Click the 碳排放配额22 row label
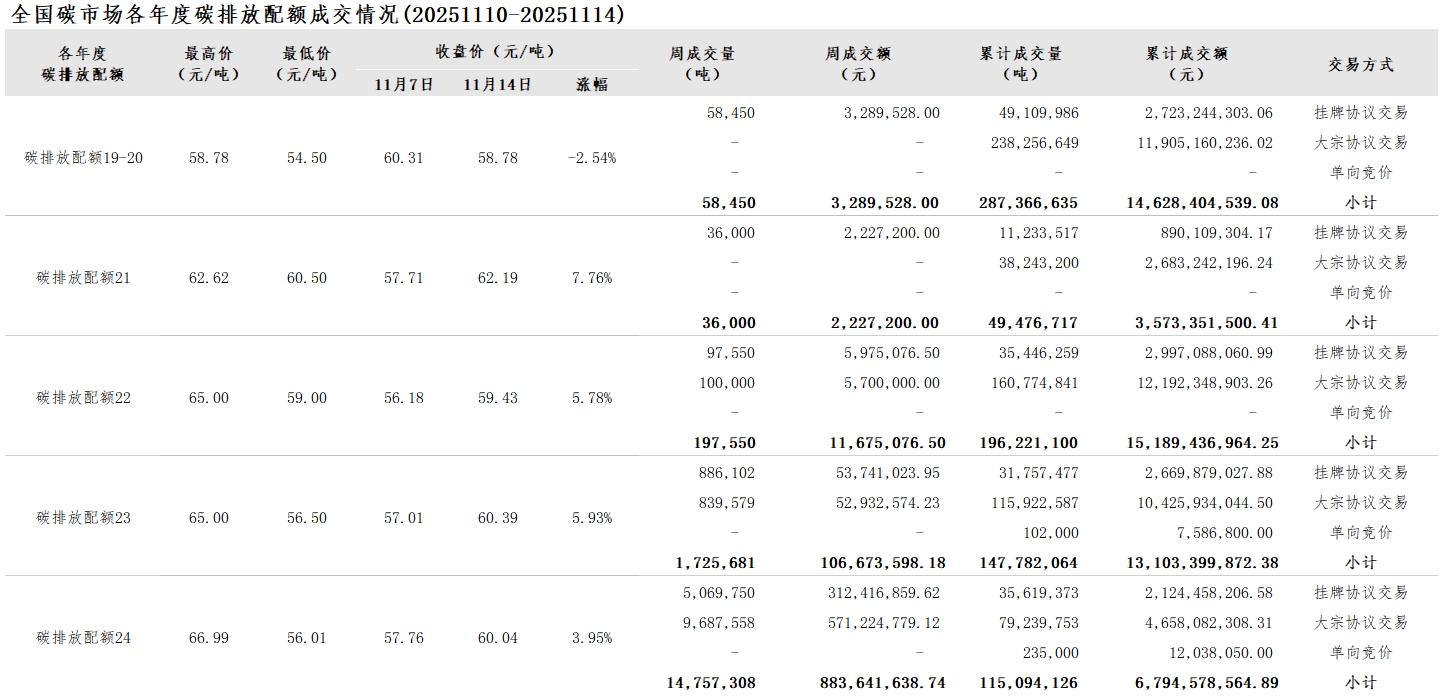This screenshot has height=696, width=1444. coord(84,398)
